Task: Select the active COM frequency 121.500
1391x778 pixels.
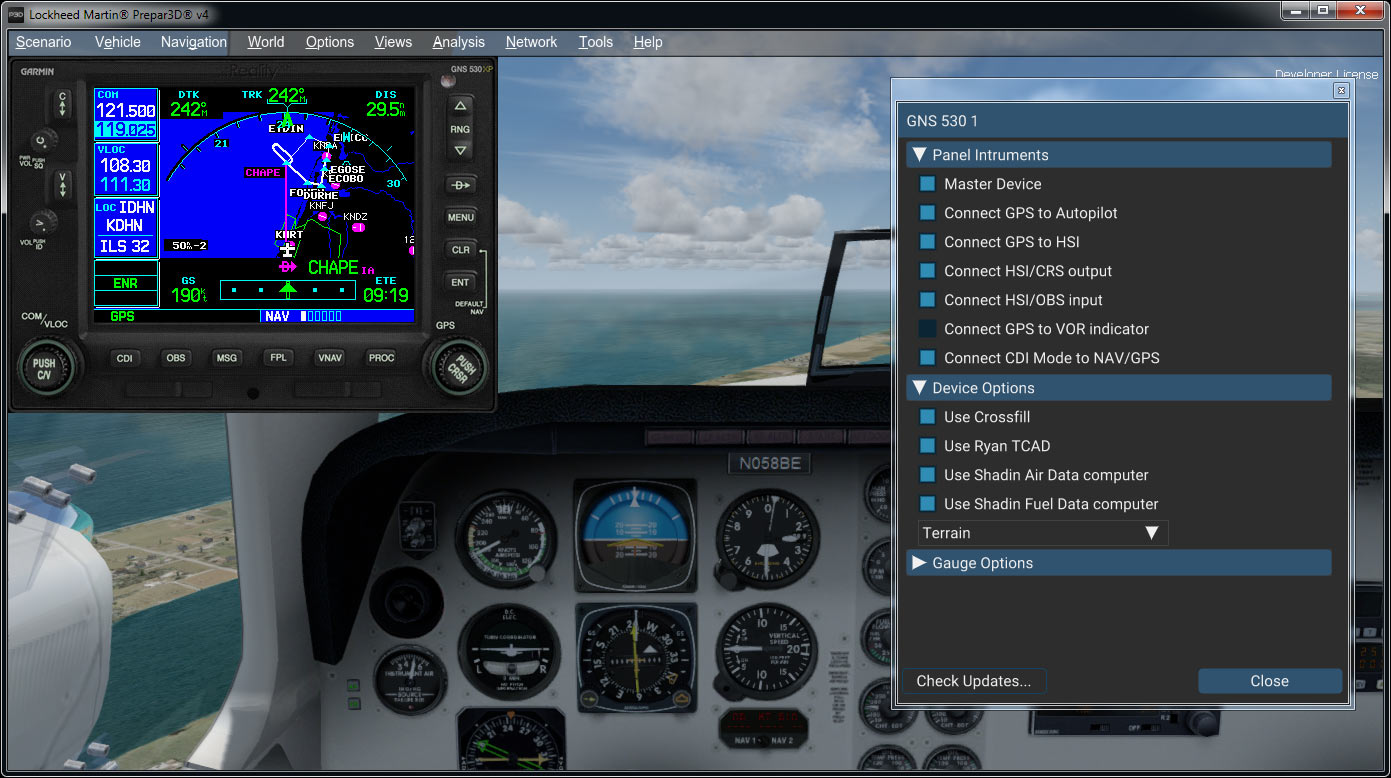Action: [x=126, y=111]
